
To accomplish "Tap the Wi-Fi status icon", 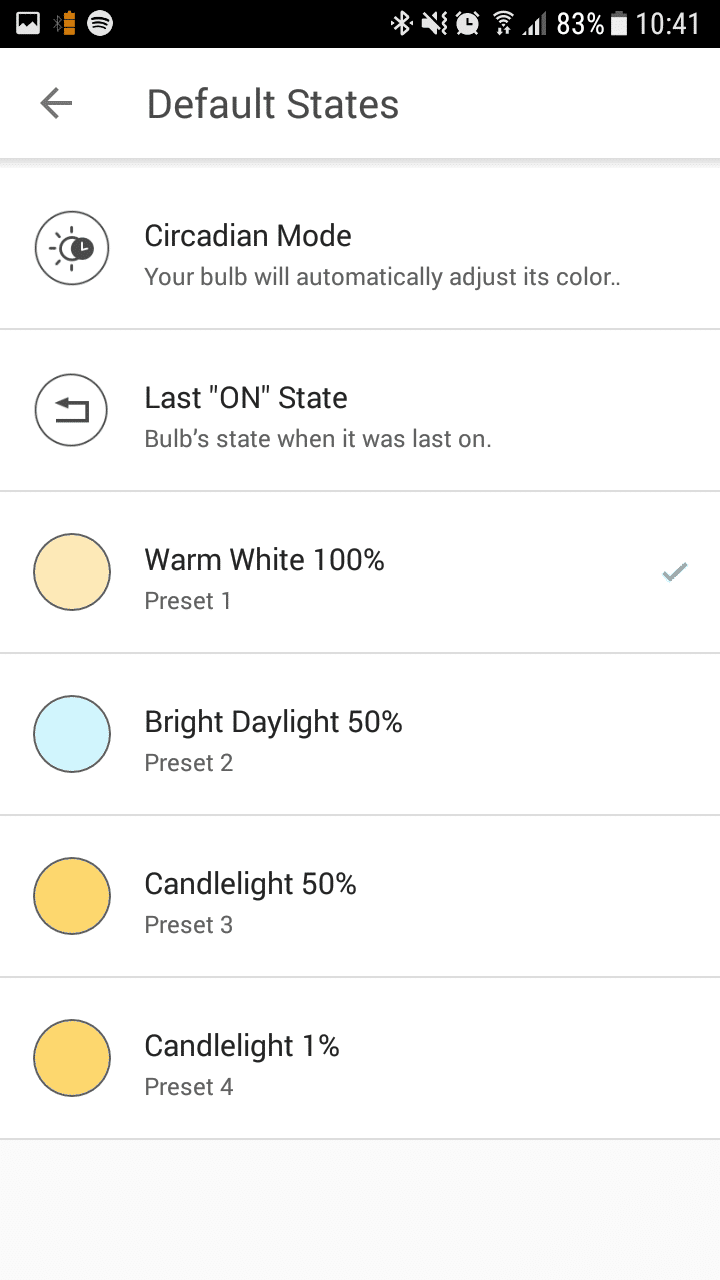I will 503,23.
